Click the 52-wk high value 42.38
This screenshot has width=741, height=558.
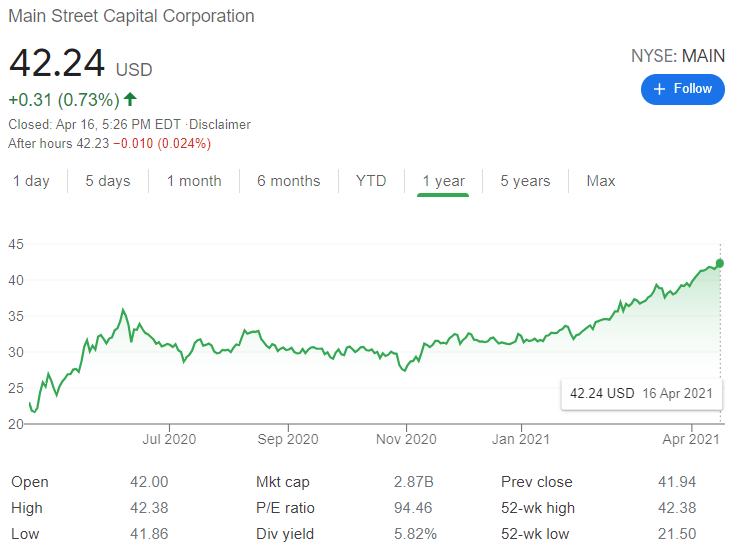677,508
